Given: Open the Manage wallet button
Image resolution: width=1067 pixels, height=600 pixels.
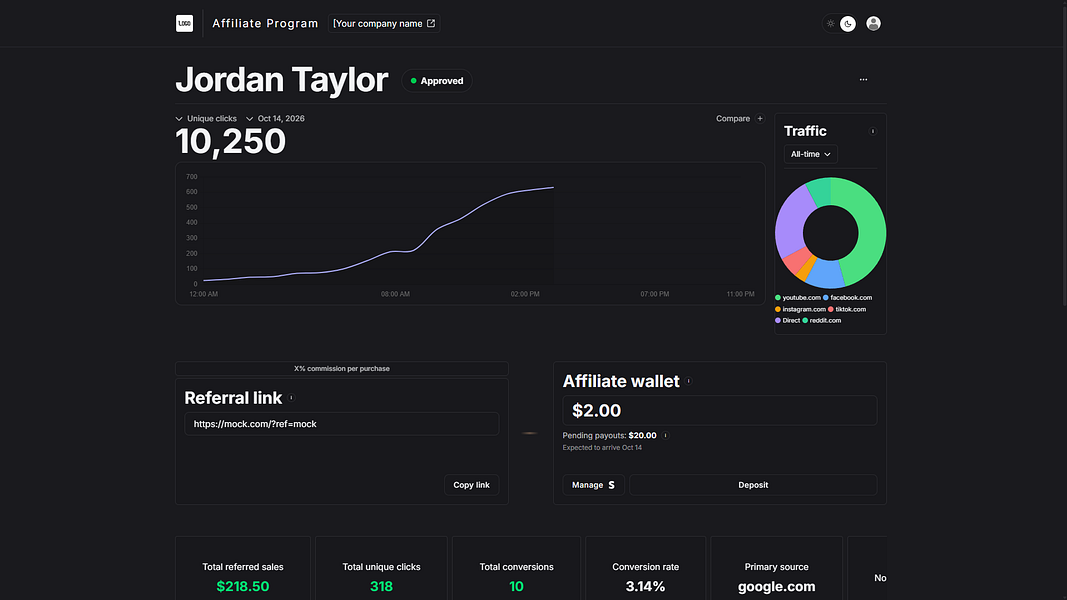Looking at the screenshot, I should pyautogui.click(x=593, y=485).
